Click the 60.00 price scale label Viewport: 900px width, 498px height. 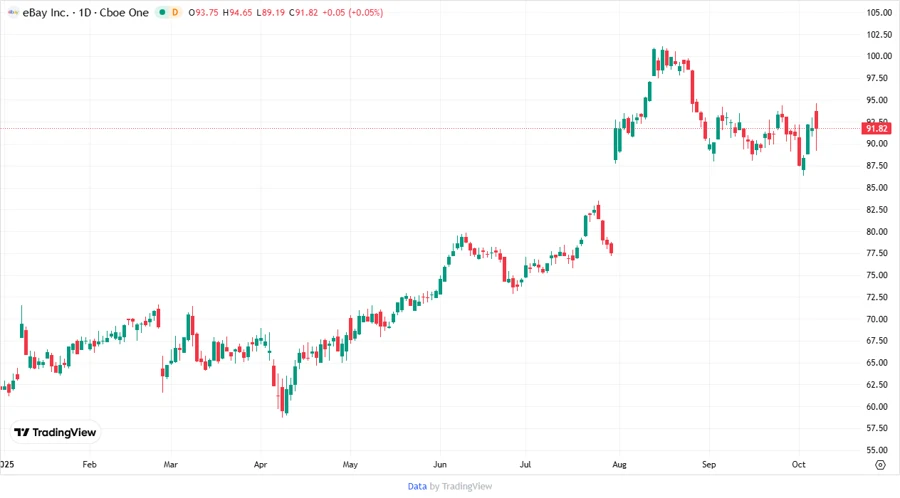[x=879, y=407]
